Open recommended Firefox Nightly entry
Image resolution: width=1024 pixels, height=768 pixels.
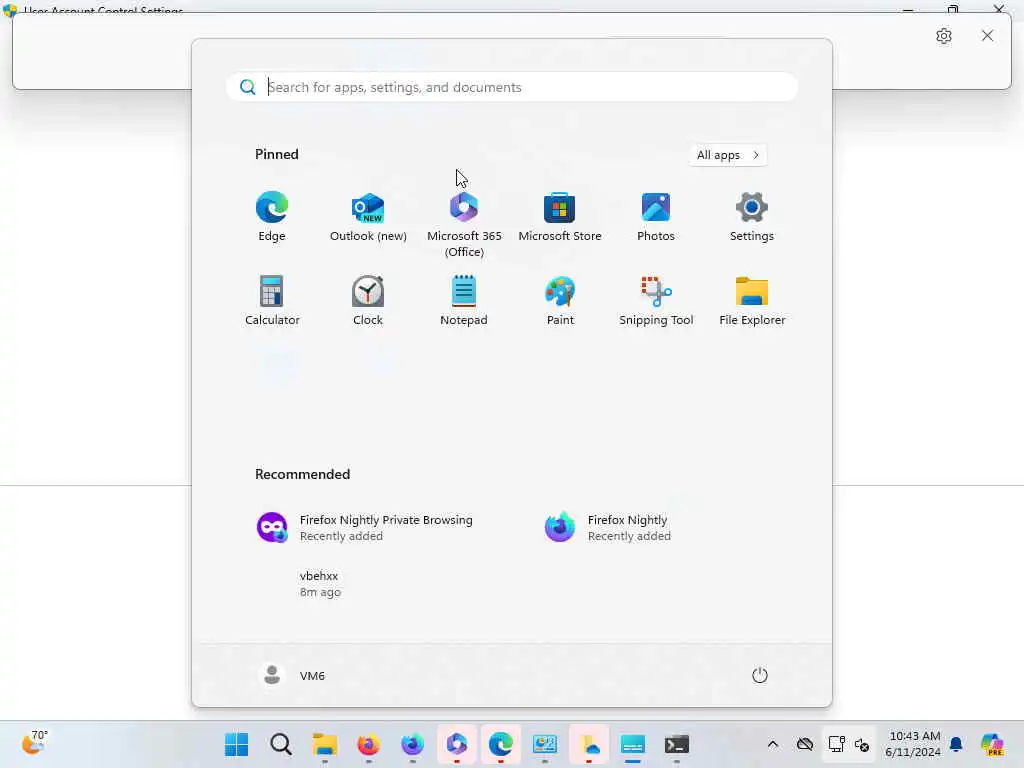click(607, 528)
